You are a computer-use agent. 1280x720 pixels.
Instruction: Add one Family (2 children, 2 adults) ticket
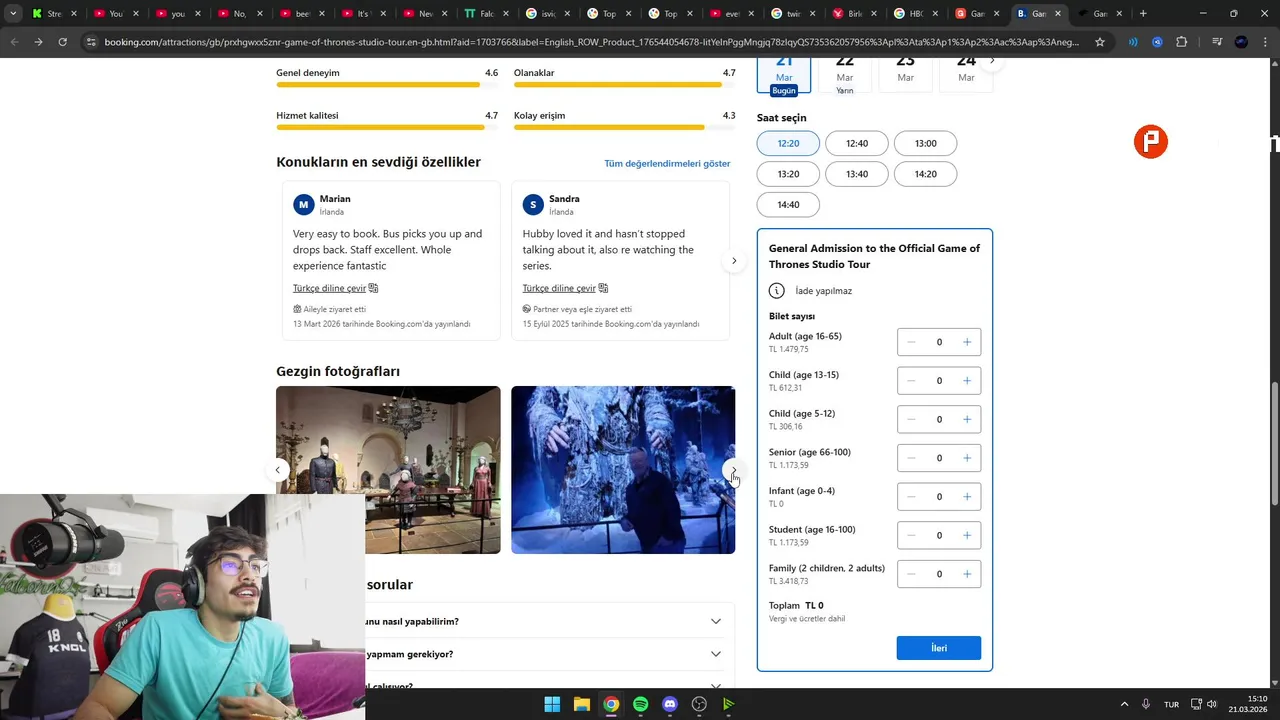[x=967, y=574]
